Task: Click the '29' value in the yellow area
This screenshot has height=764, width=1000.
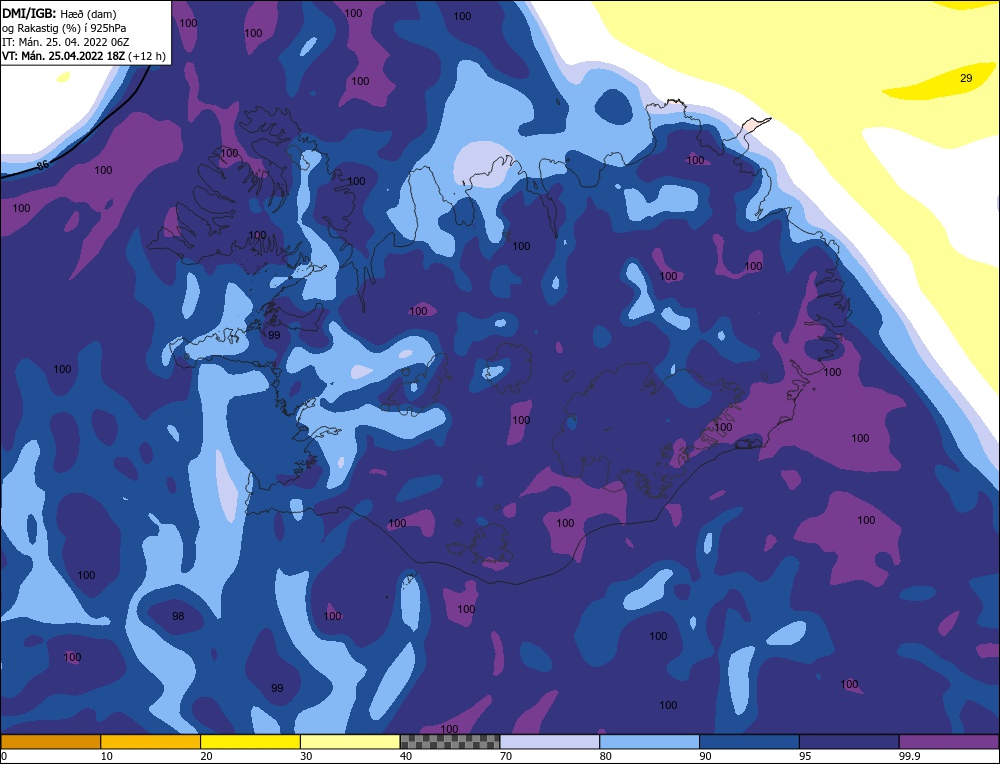Action: tap(966, 78)
